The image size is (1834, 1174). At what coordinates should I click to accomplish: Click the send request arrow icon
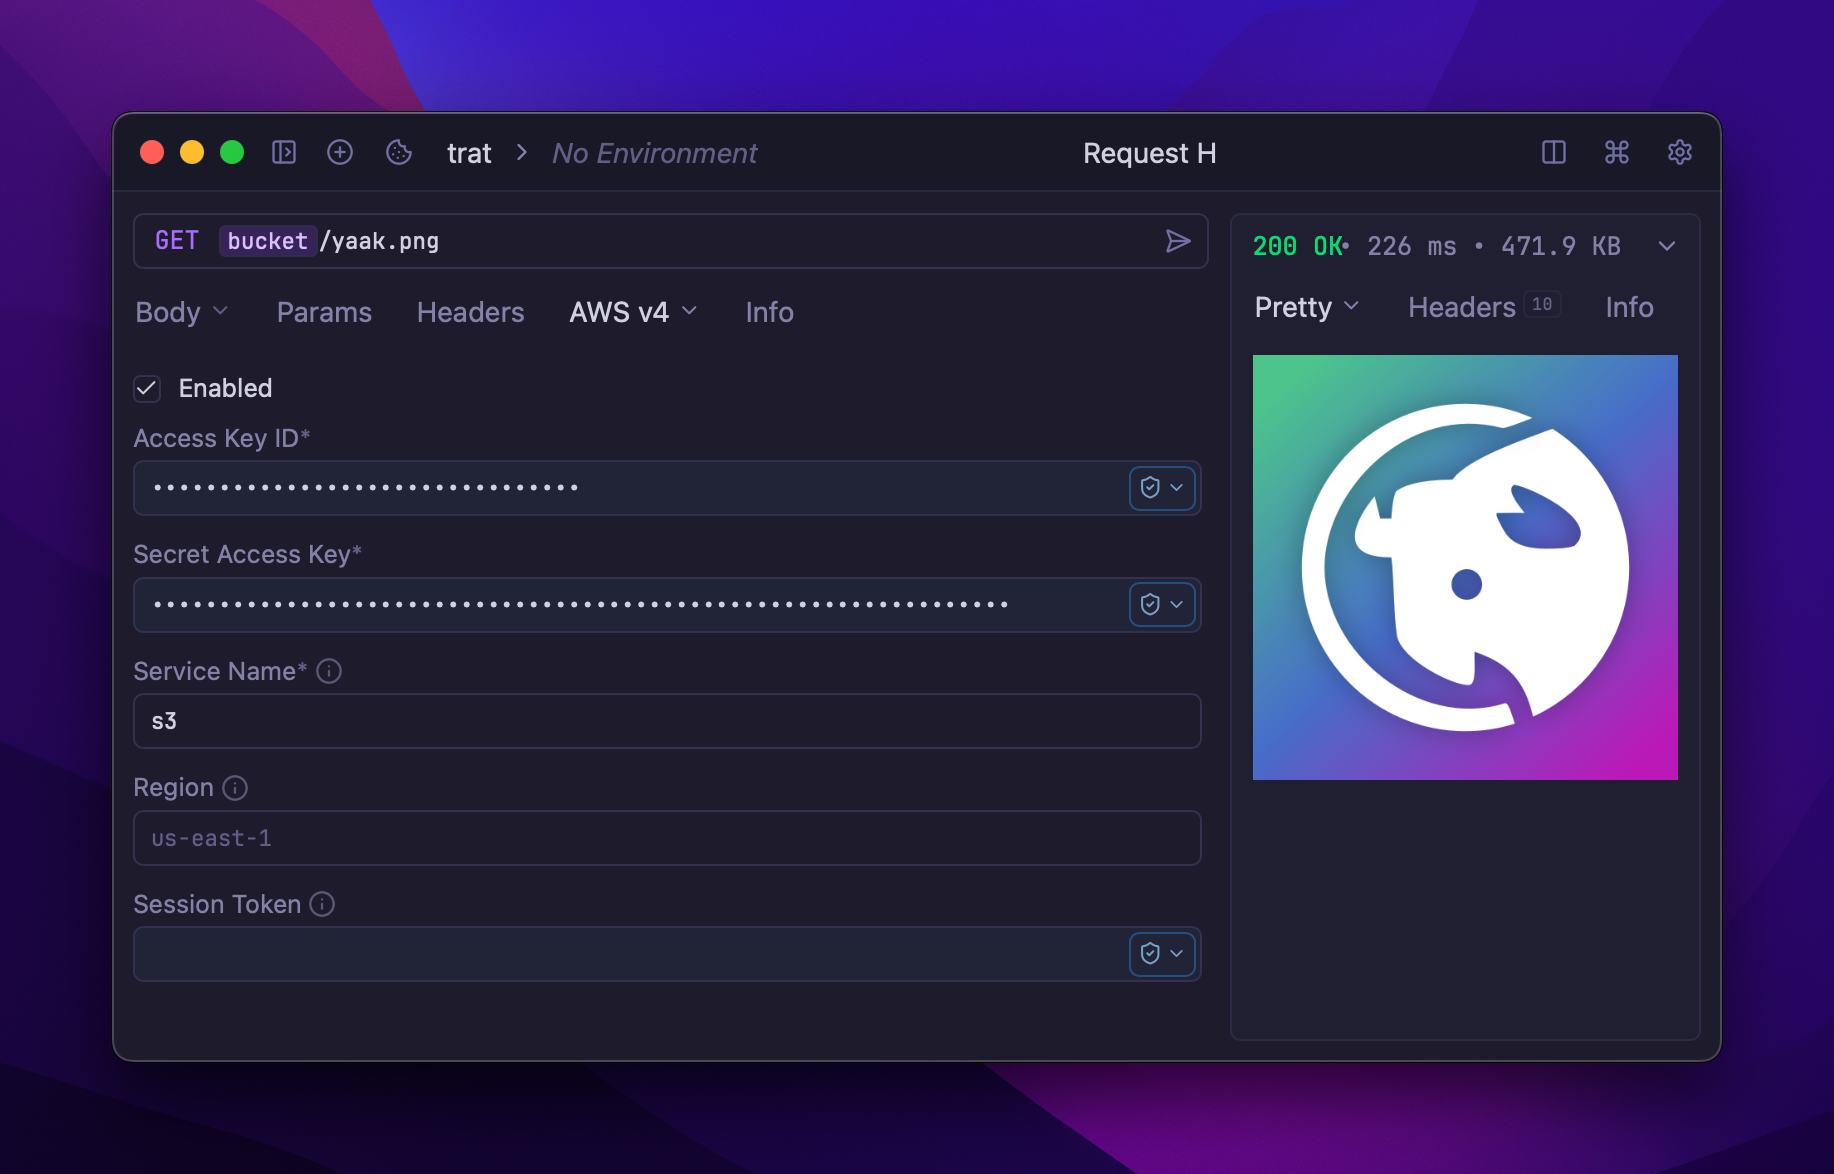tap(1177, 241)
